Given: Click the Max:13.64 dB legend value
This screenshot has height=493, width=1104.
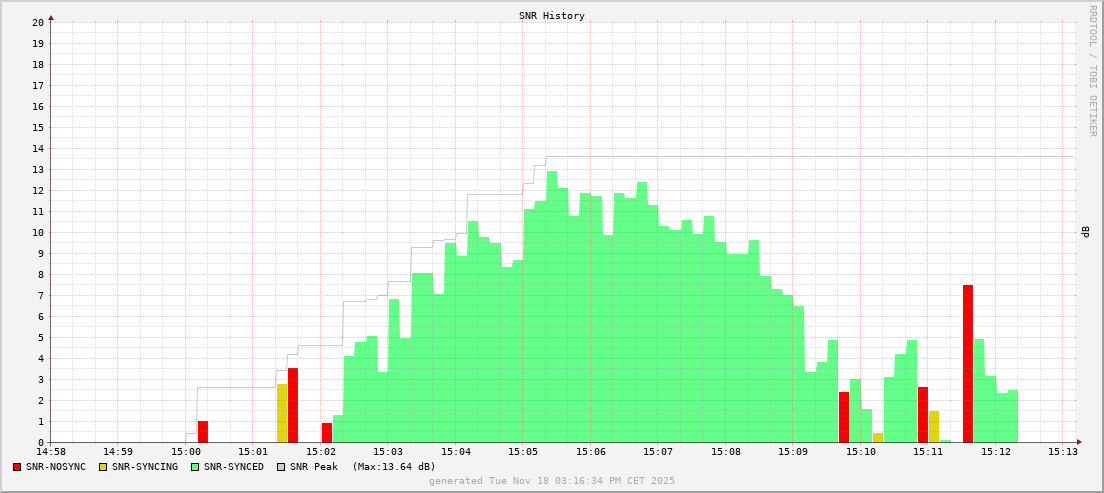Looking at the screenshot, I should click(394, 467).
